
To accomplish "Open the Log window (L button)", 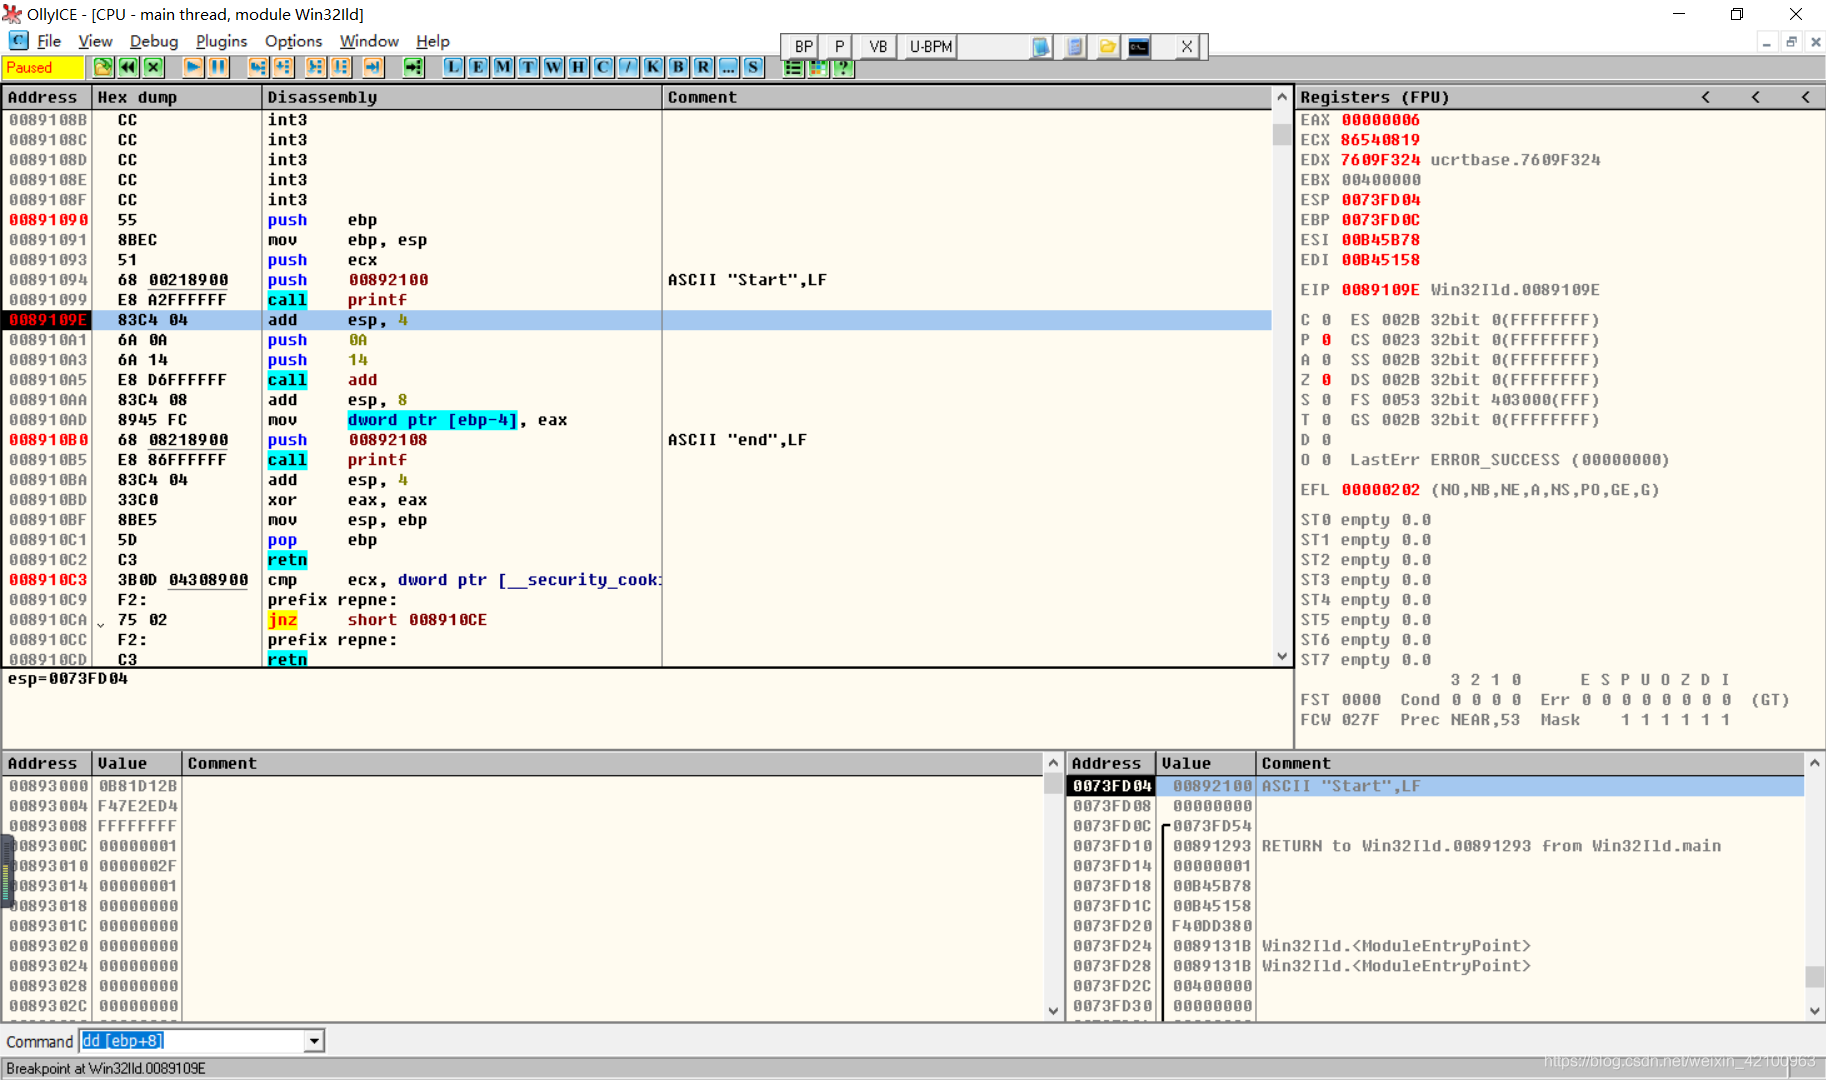I will 453,67.
